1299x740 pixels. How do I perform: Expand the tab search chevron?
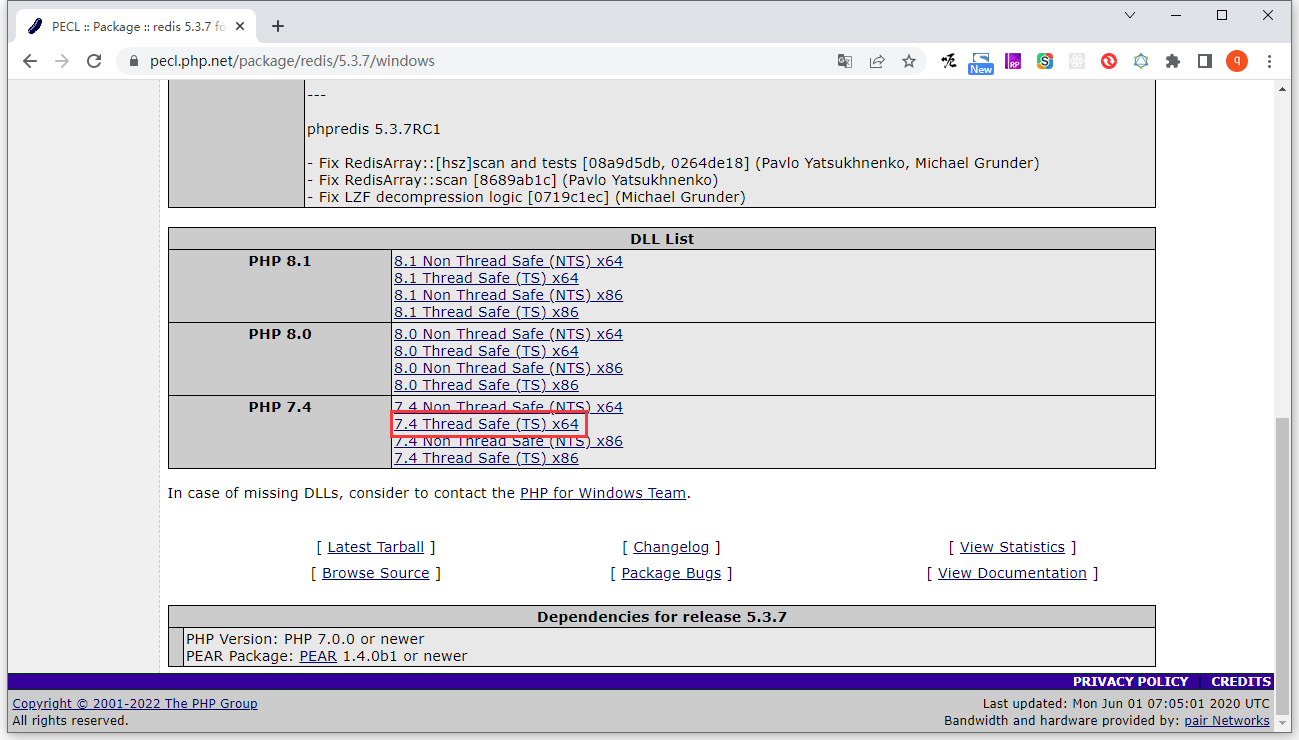click(x=1130, y=15)
